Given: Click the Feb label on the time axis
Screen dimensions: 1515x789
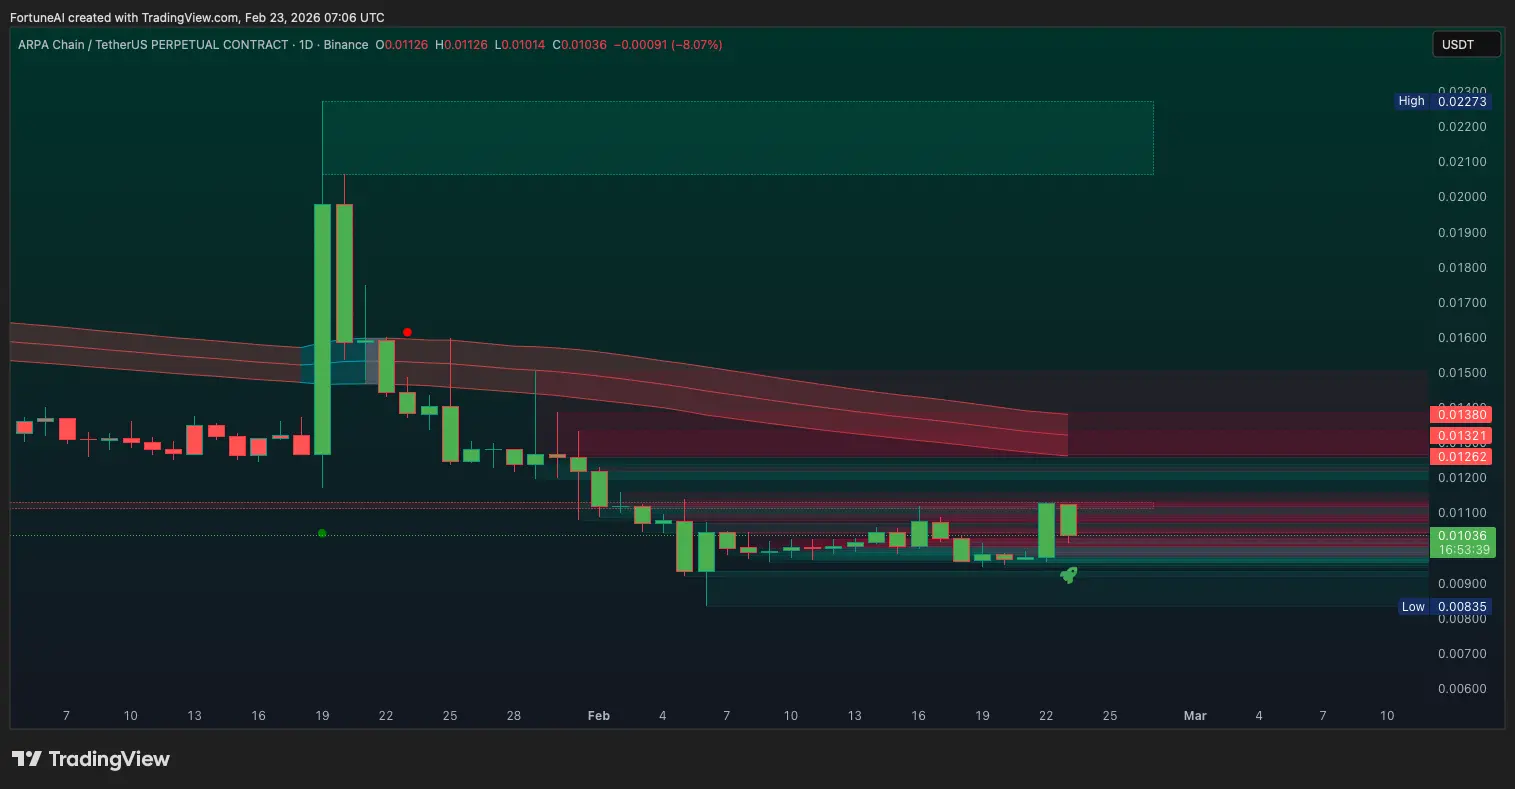Looking at the screenshot, I should (599, 716).
